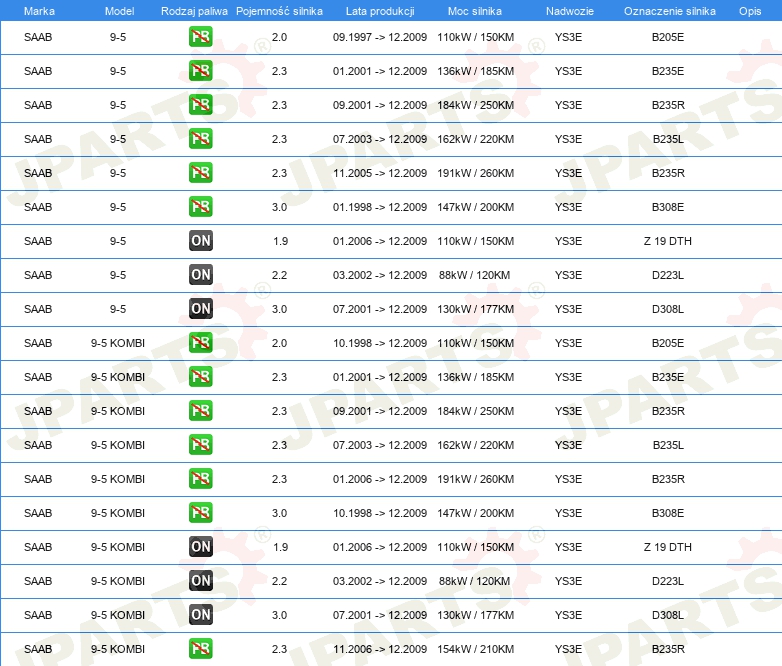Viewport: 782px width, 666px height.
Task: Click engine code B235L in the 9-5 KOMBI row
Action: point(668,444)
